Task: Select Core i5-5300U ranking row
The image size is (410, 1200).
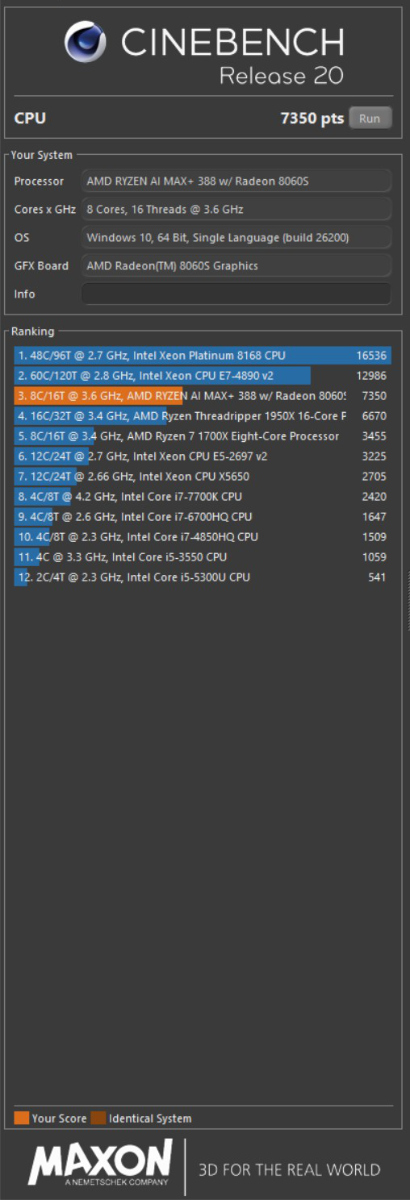Action: (202, 578)
